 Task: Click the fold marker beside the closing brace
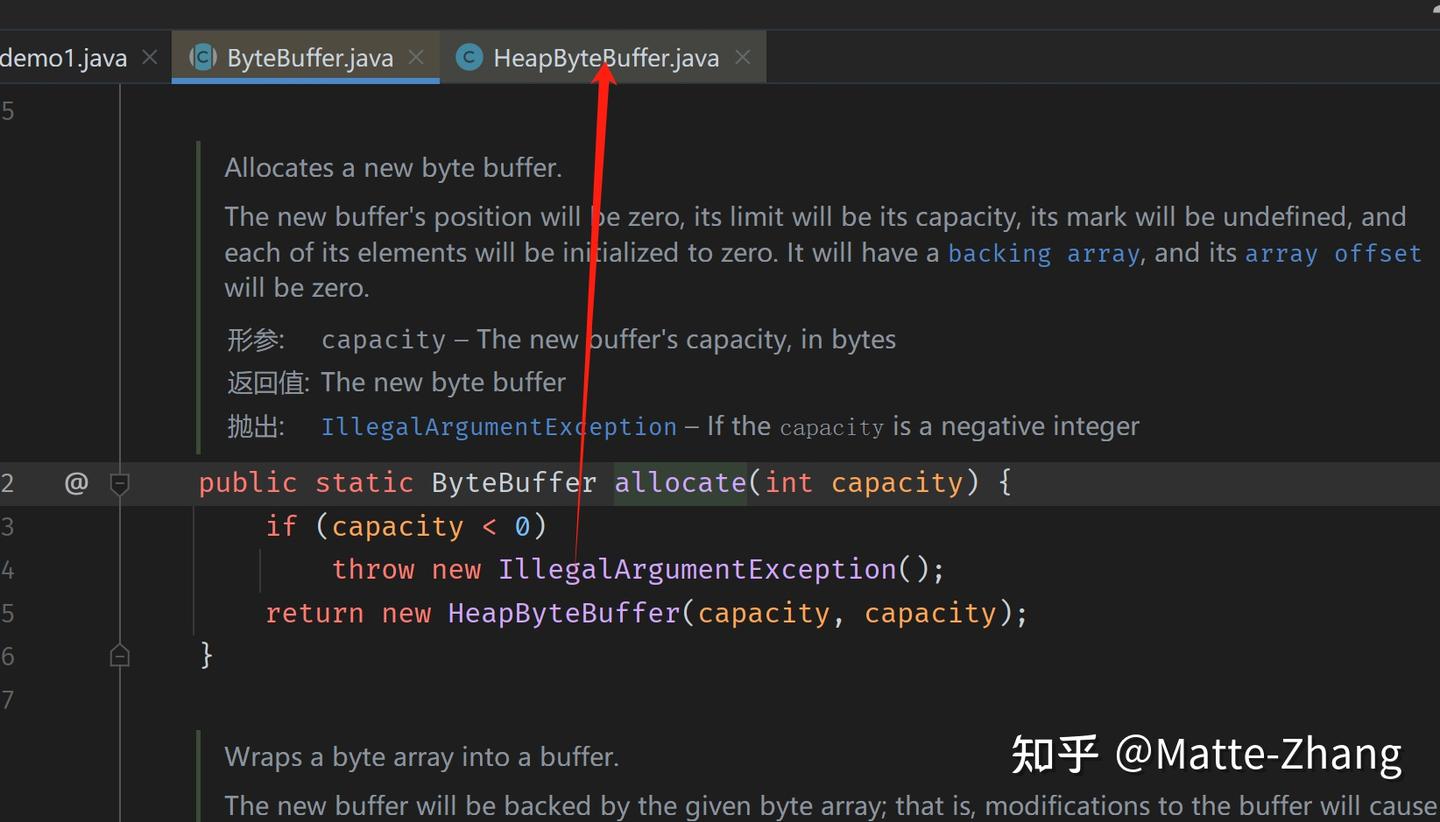click(119, 655)
